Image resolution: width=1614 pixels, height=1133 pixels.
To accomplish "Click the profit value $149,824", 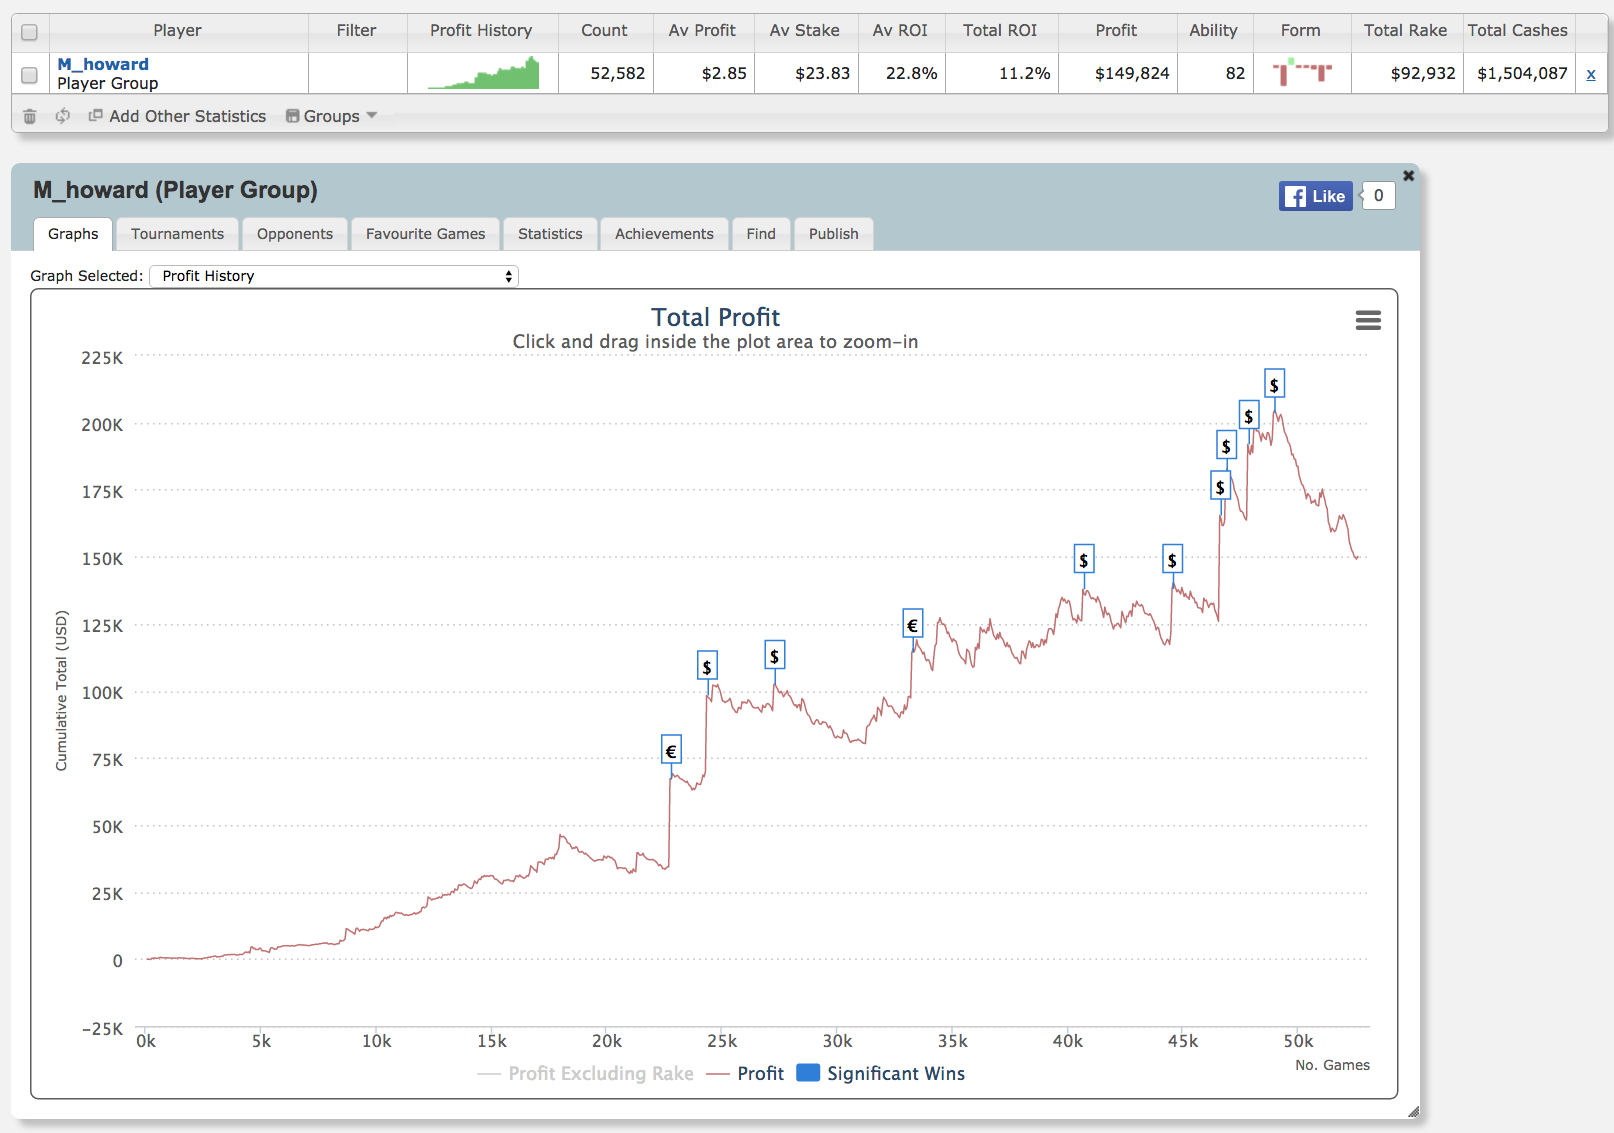I will tap(1132, 74).
